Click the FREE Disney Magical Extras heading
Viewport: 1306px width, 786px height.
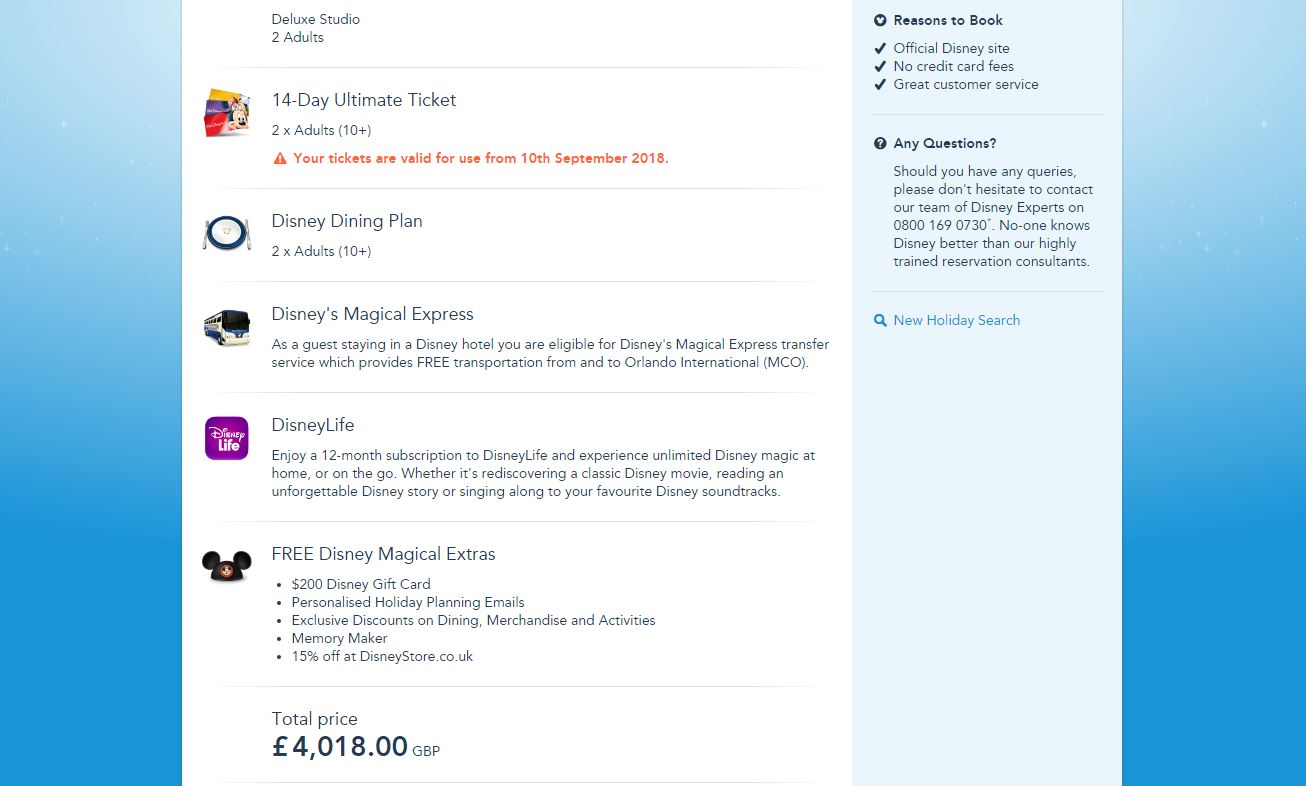click(383, 554)
